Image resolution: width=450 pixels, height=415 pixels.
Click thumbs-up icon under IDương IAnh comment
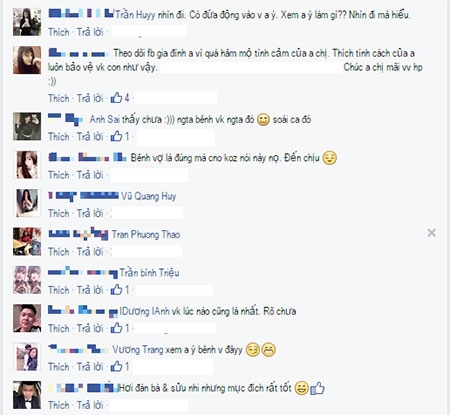pyautogui.click(x=116, y=328)
